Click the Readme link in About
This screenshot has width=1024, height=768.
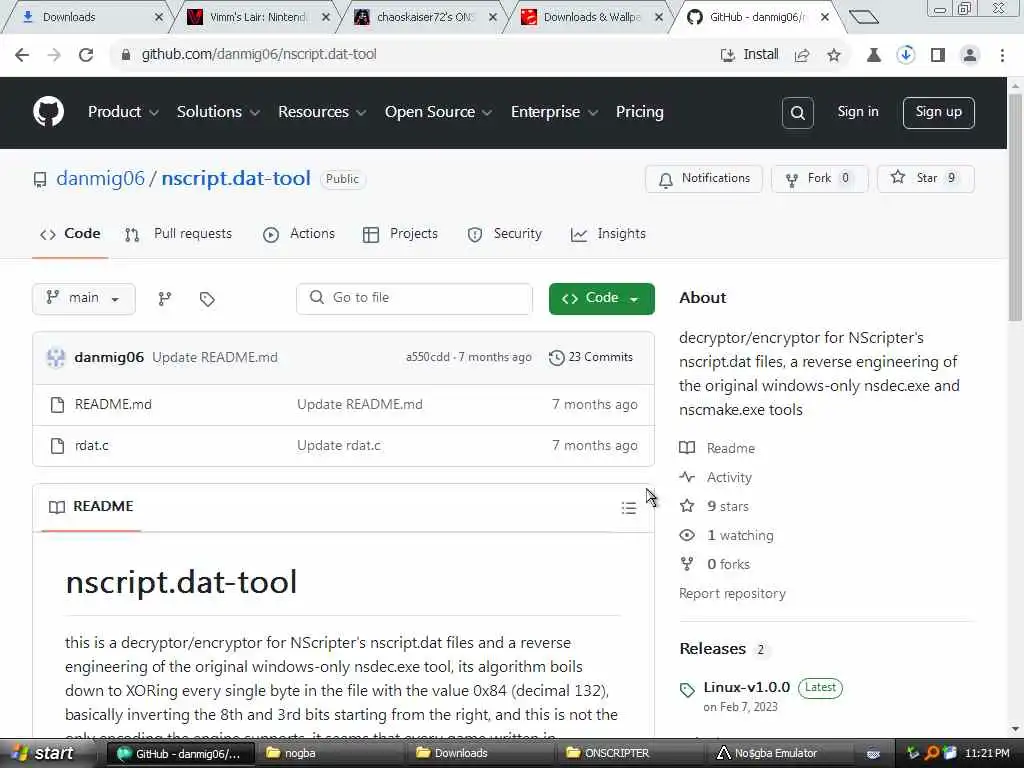point(730,448)
